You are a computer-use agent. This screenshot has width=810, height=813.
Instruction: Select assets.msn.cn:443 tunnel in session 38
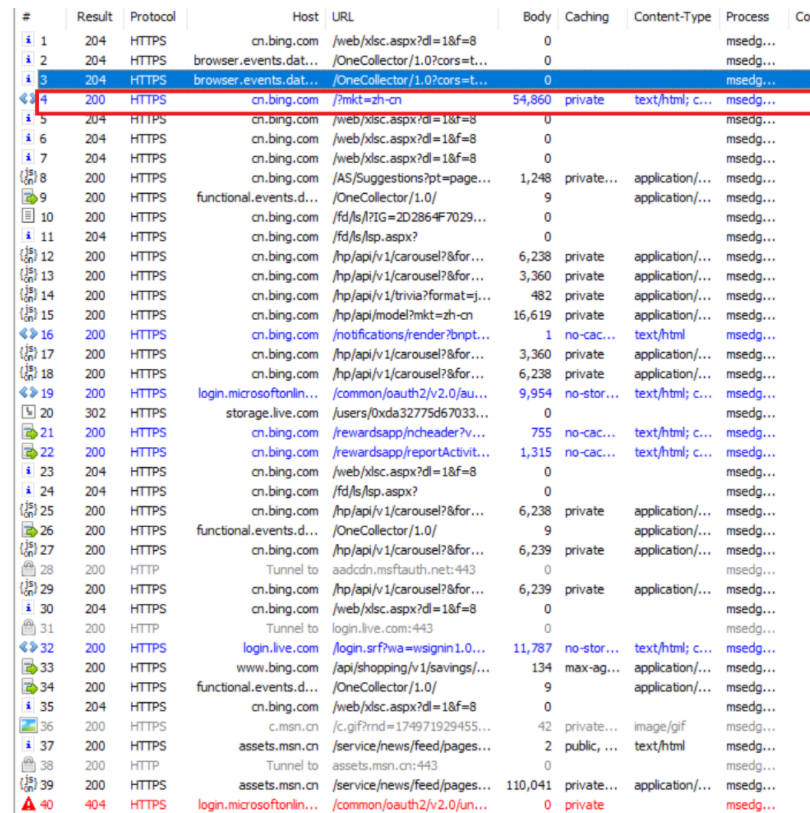pos(385,765)
